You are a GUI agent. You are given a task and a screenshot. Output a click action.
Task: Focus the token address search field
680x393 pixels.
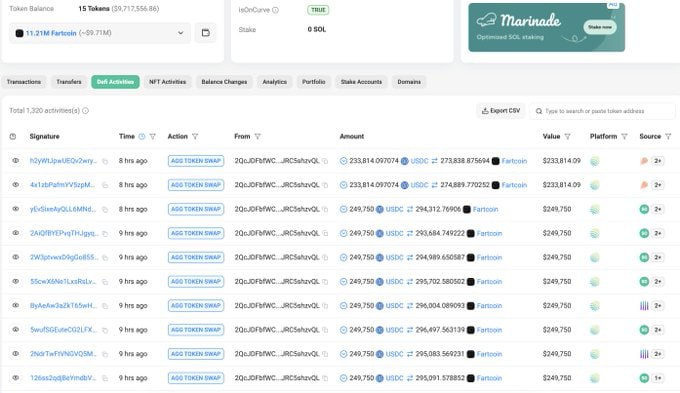pyautogui.click(x=602, y=111)
